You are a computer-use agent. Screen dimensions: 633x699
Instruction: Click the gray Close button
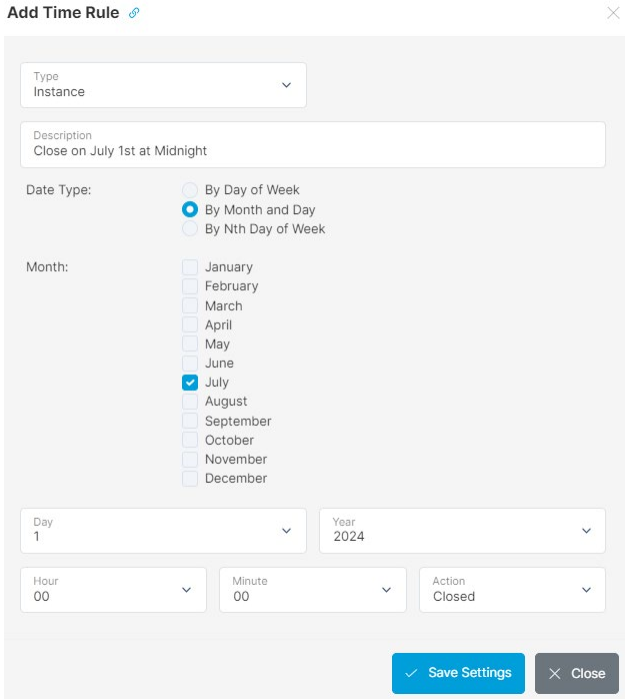click(577, 673)
